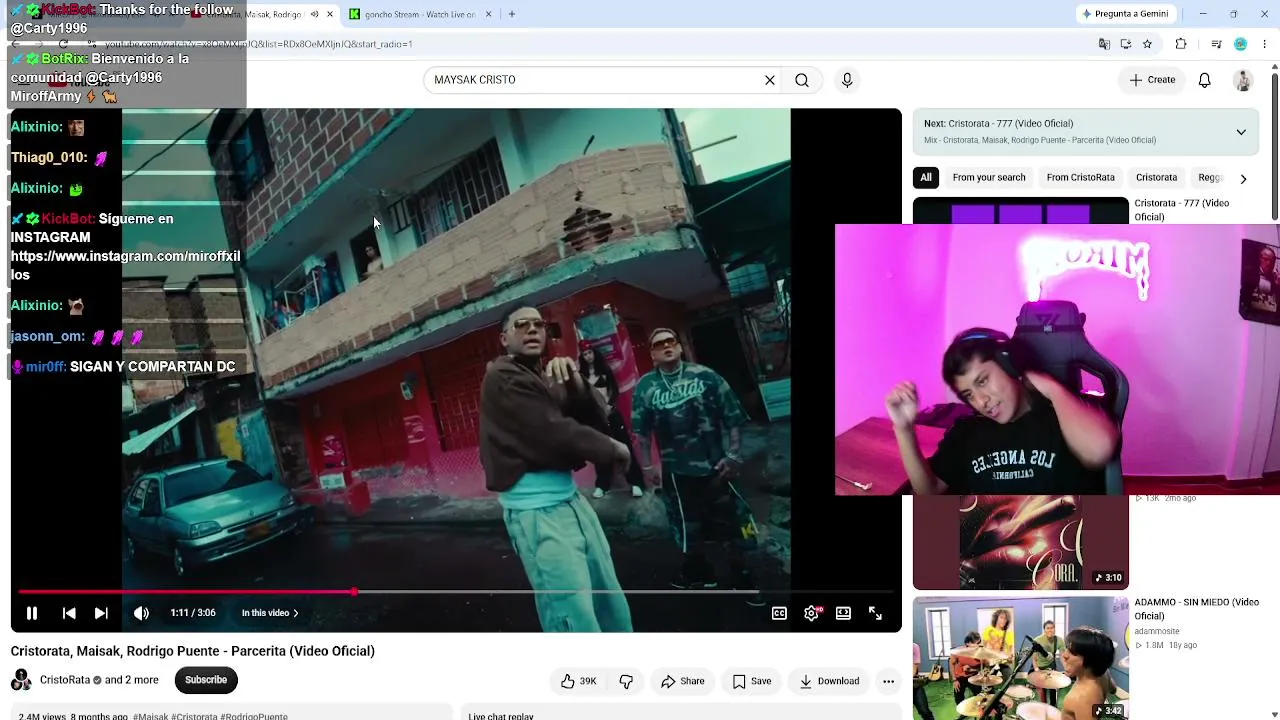Switch to the goncho Stream Kick tab
Viewport: 1280px width, 720px height.
coord(420,14)
